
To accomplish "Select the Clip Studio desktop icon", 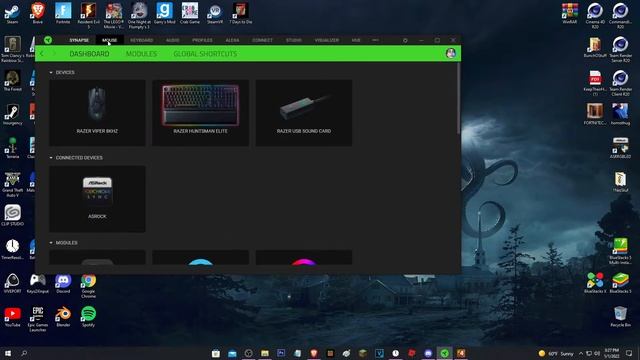I will tap(12, 215).
